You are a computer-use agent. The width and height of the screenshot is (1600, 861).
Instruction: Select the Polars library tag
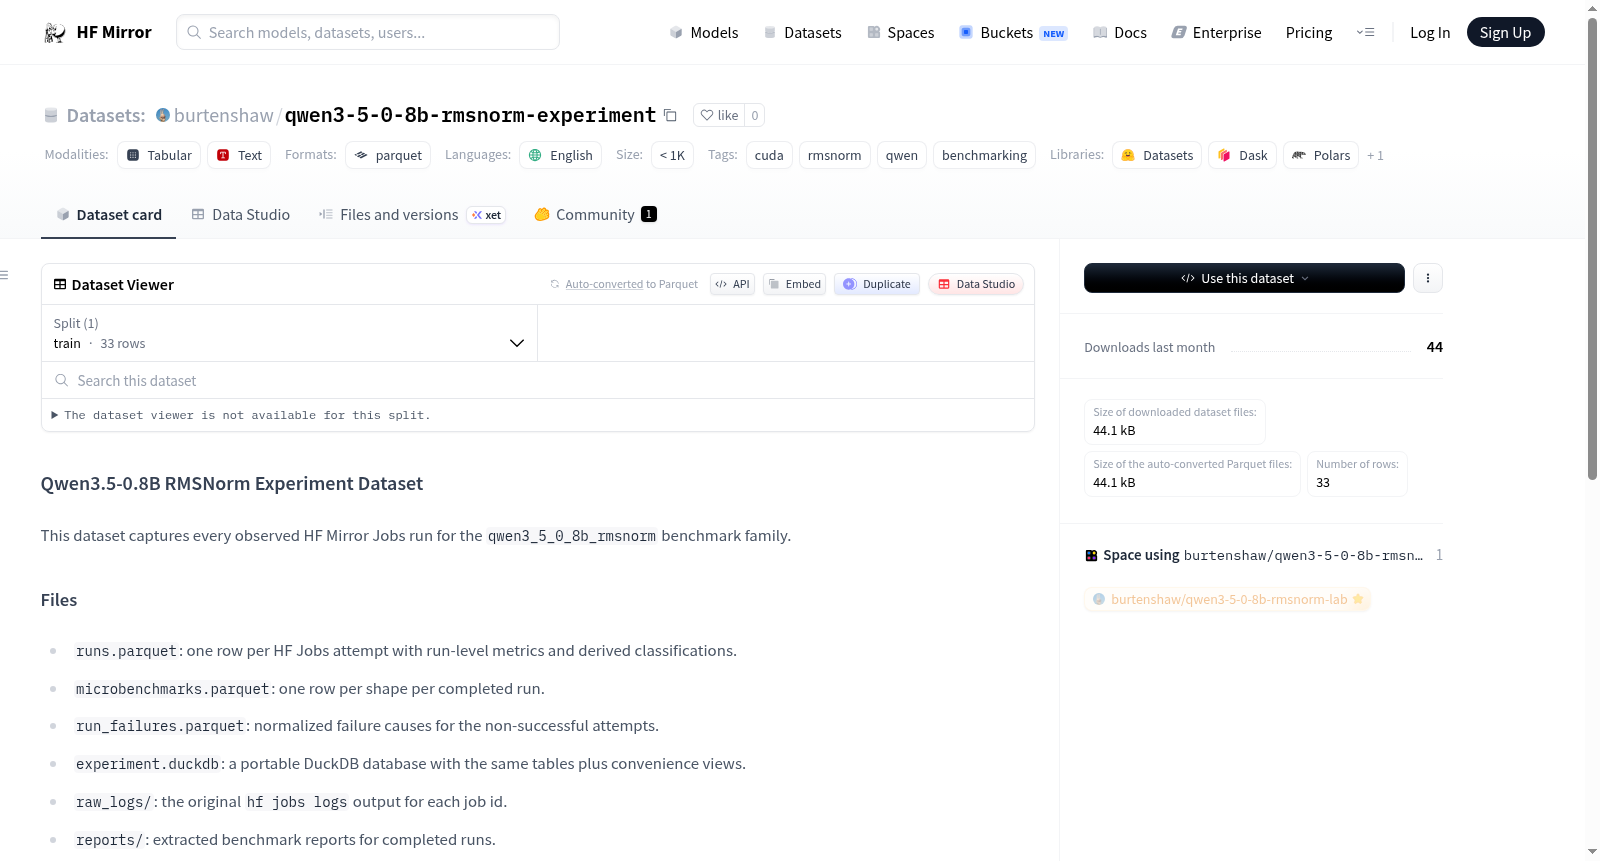[x=1321, y=155]
